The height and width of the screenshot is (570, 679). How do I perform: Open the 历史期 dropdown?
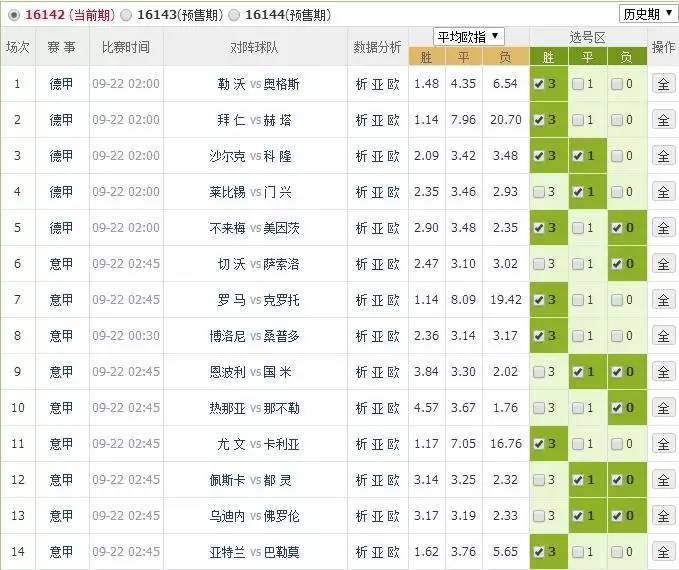[x=647, y=14]
